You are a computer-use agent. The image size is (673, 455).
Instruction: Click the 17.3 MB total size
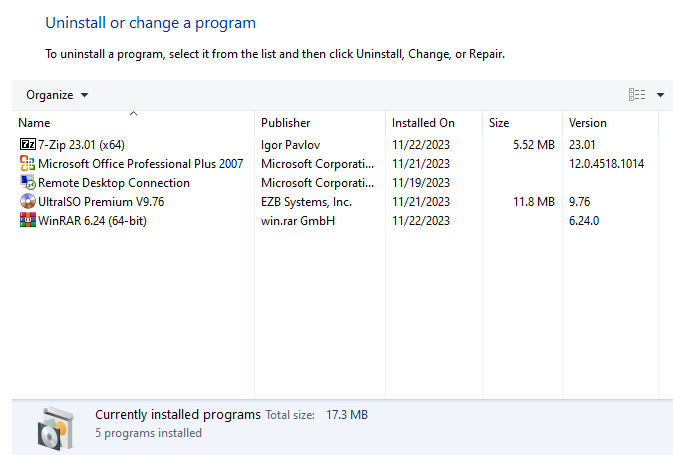pyautogui.click(x=347, y=415)
